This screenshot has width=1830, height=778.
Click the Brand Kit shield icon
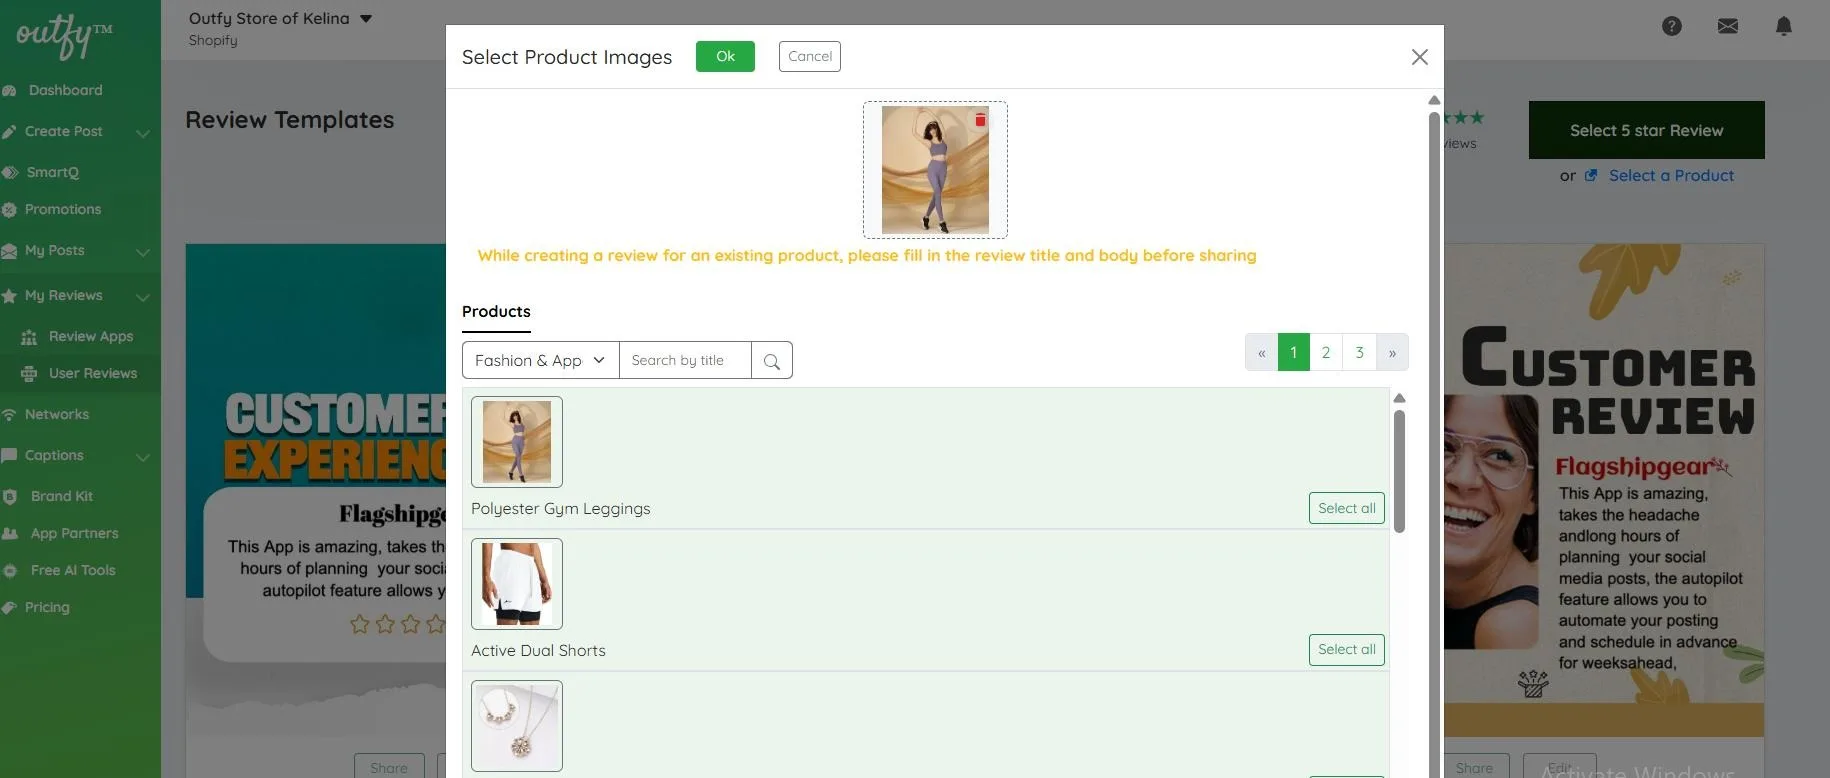10,496
